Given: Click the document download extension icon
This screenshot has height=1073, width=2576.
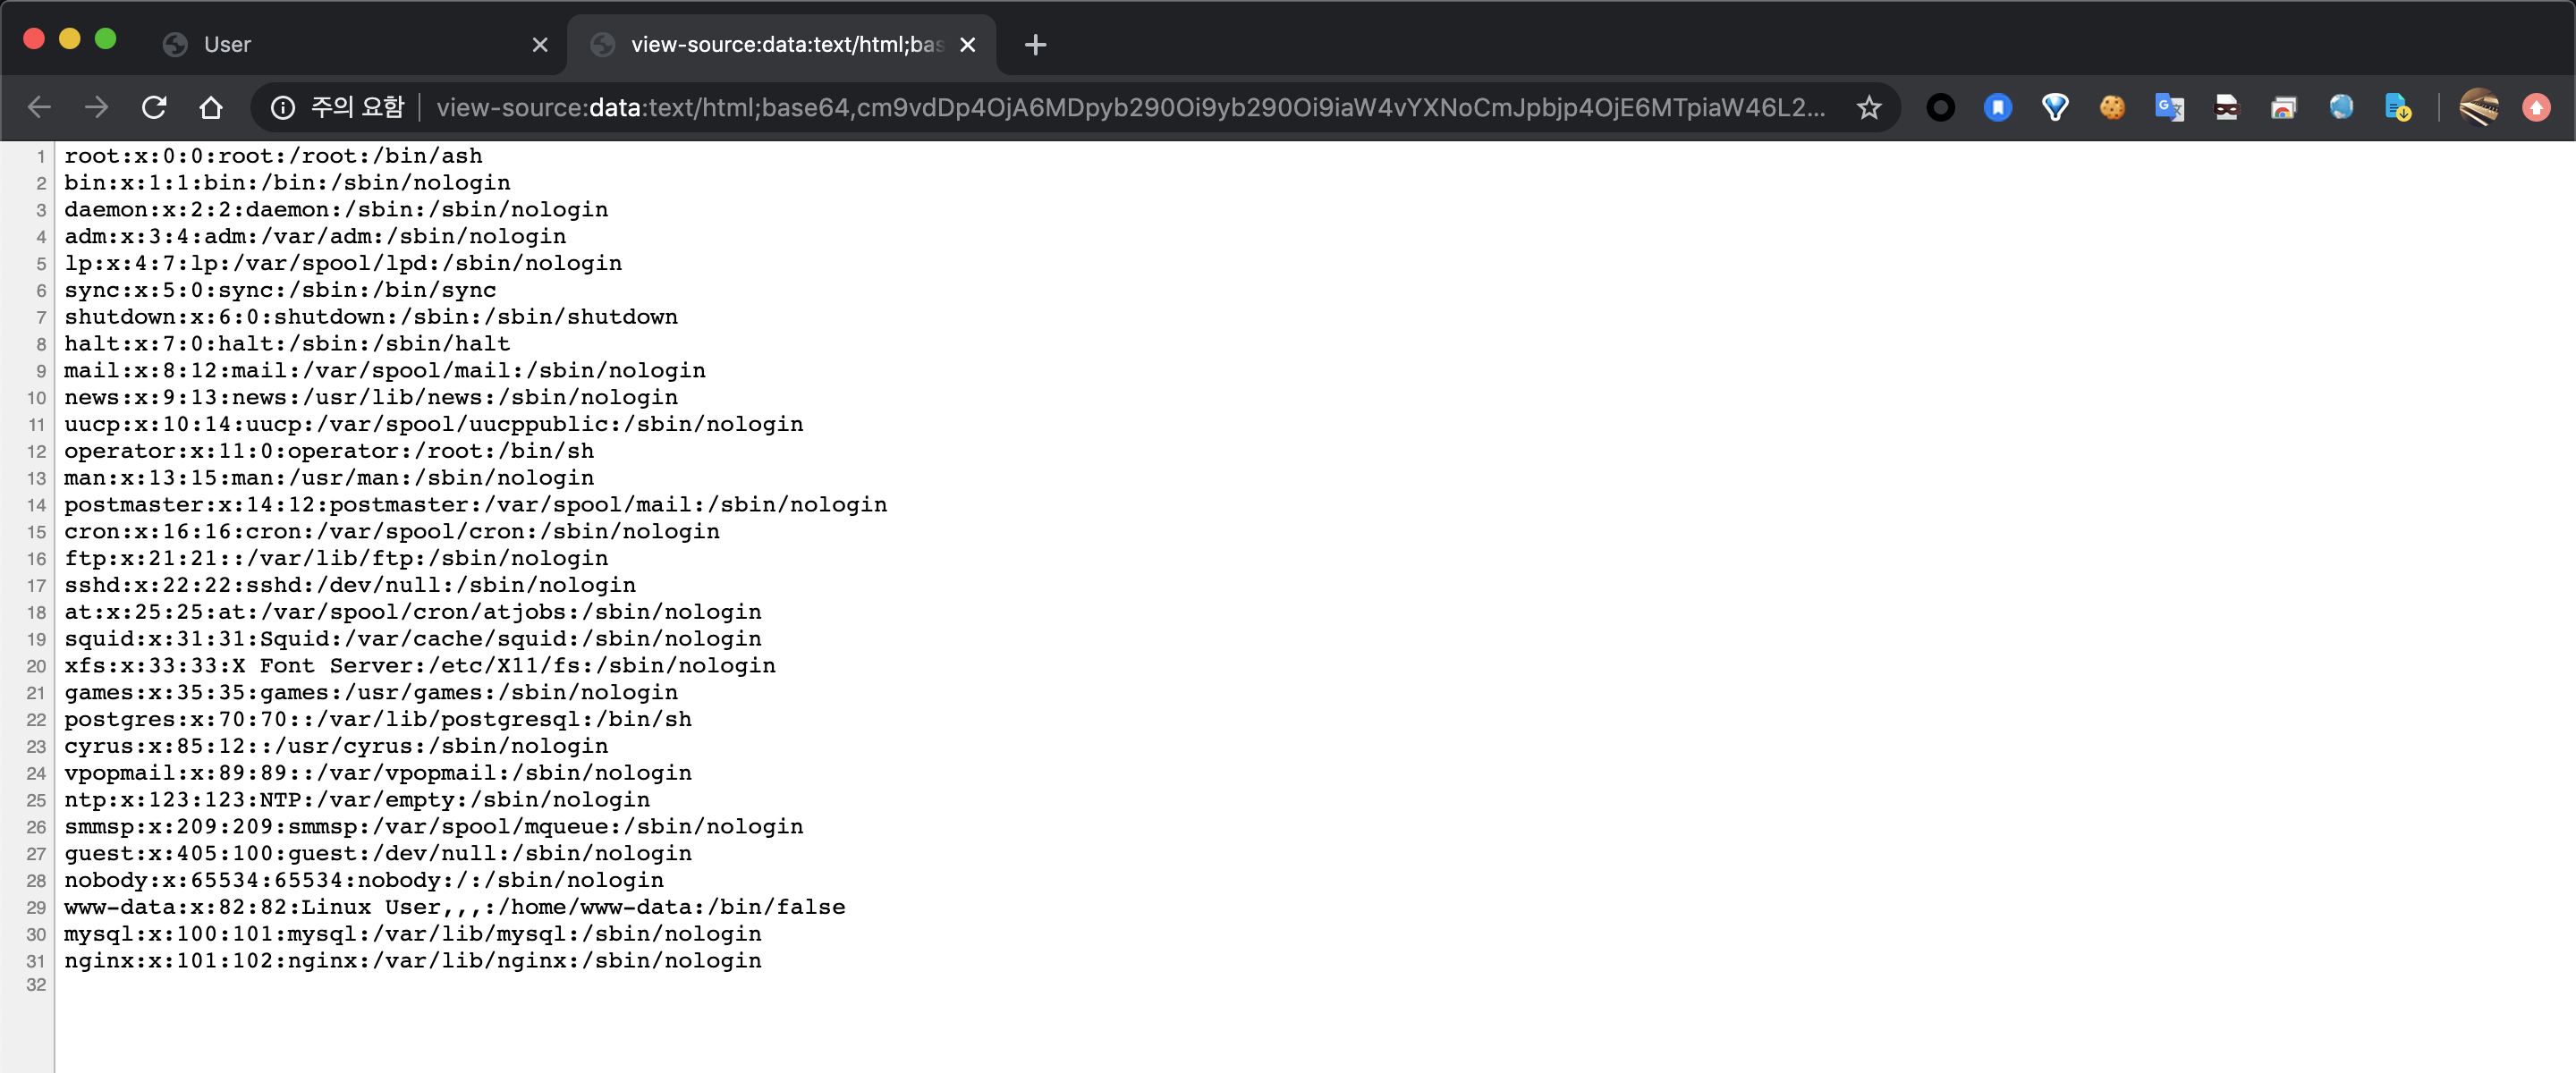Looking at the screenshot, I should [2398, 107].
